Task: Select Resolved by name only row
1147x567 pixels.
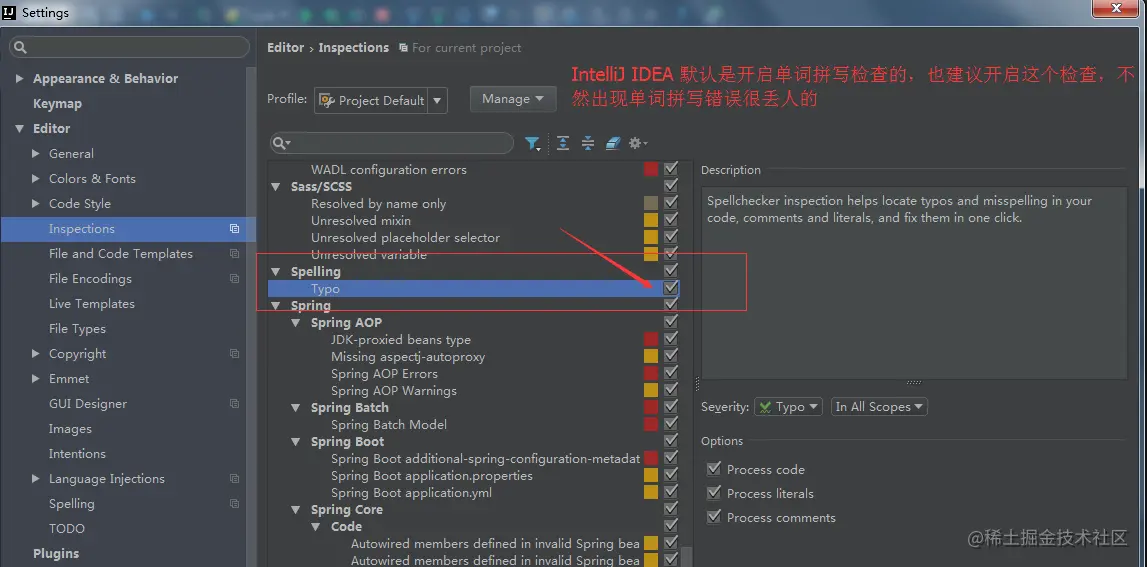Action: click(378, 203)
